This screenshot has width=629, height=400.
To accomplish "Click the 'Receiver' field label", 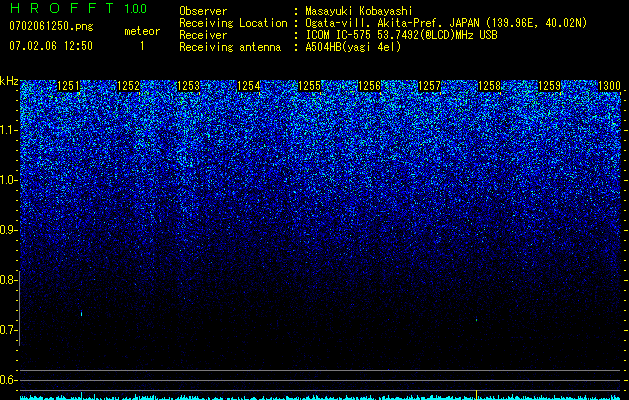I will 203,35.
